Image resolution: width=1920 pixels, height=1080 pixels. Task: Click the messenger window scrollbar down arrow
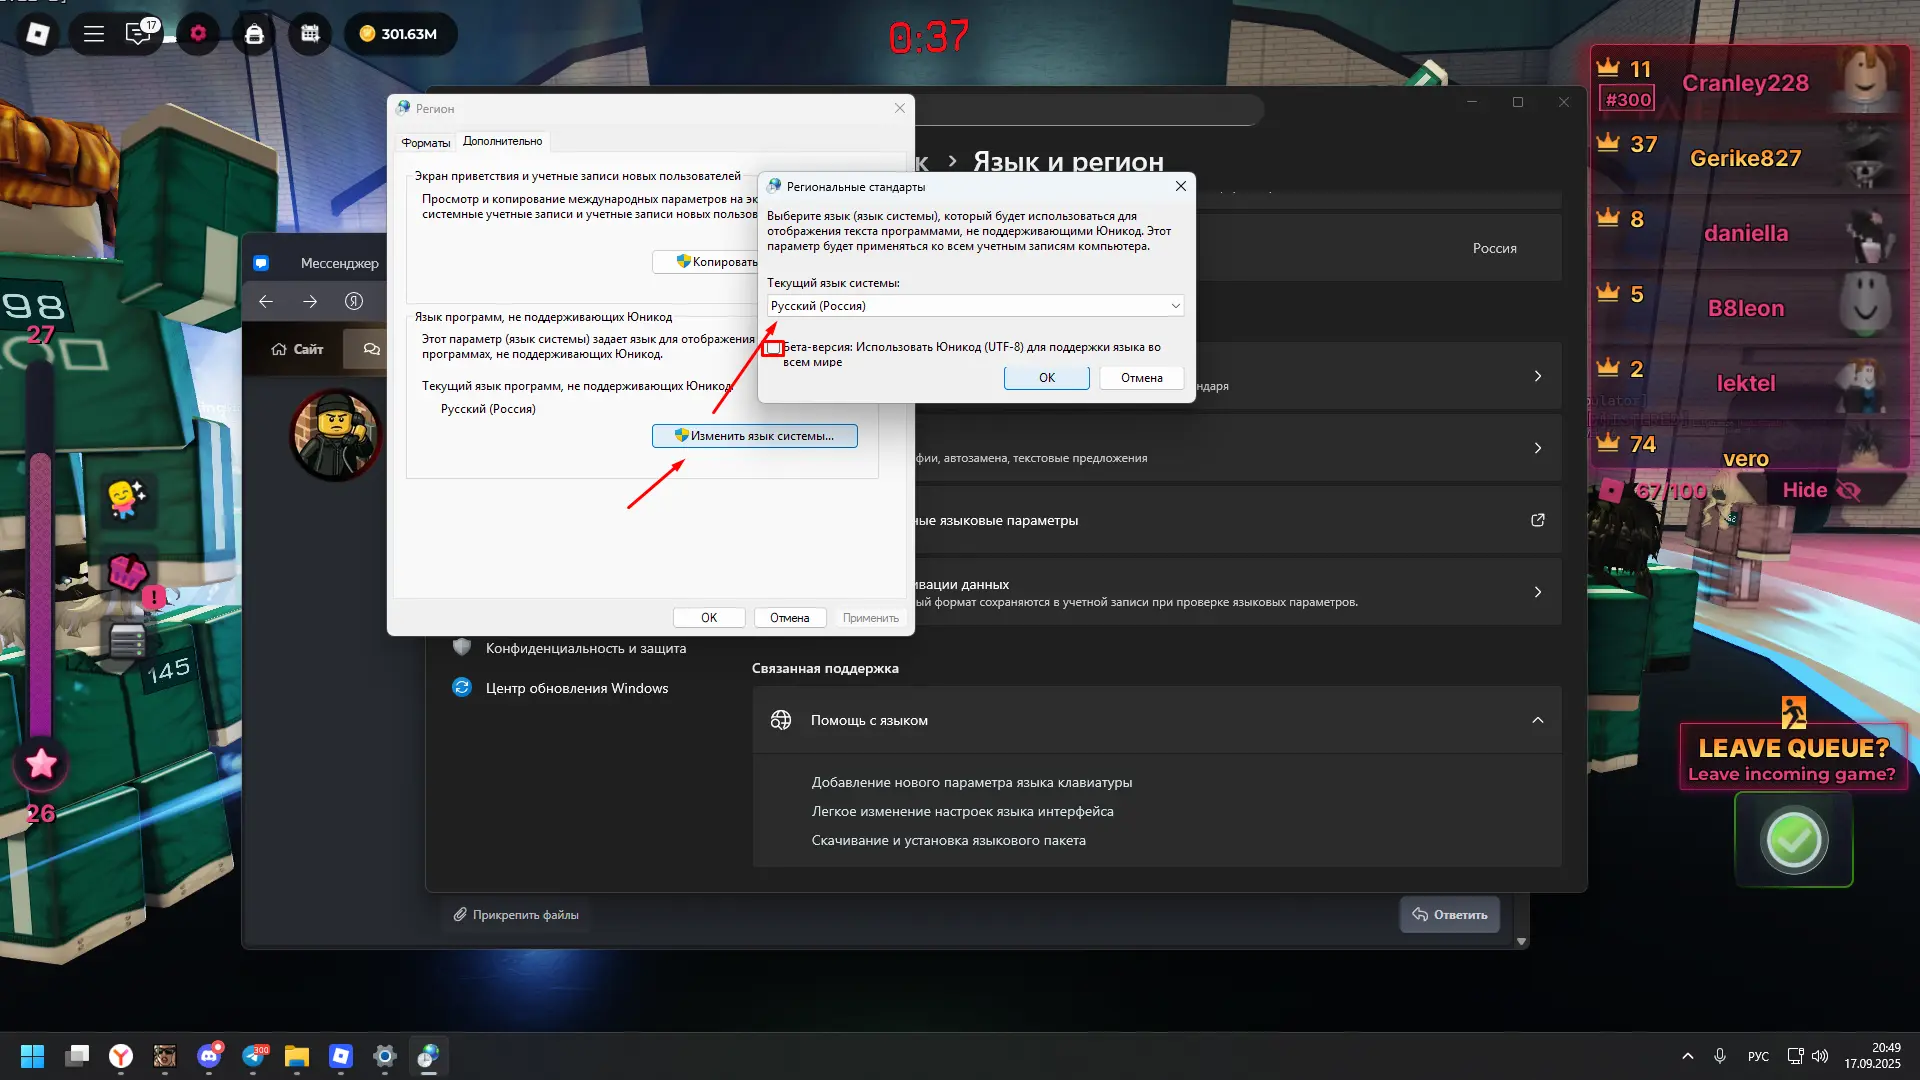click(1521, 941)
